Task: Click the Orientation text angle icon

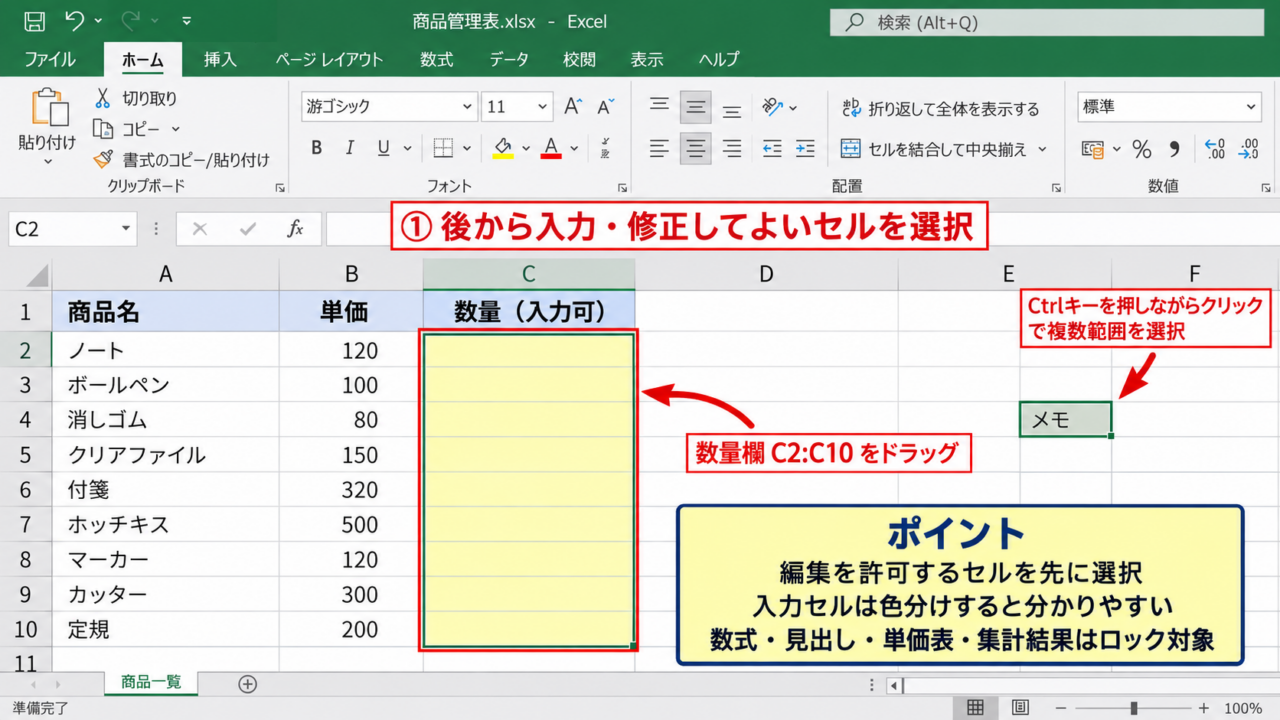Action: pos(772,107)
